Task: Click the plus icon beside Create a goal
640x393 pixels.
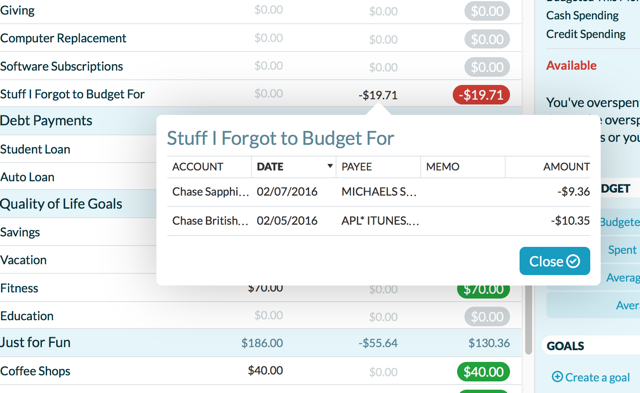Action: click(x=557, y=377)
